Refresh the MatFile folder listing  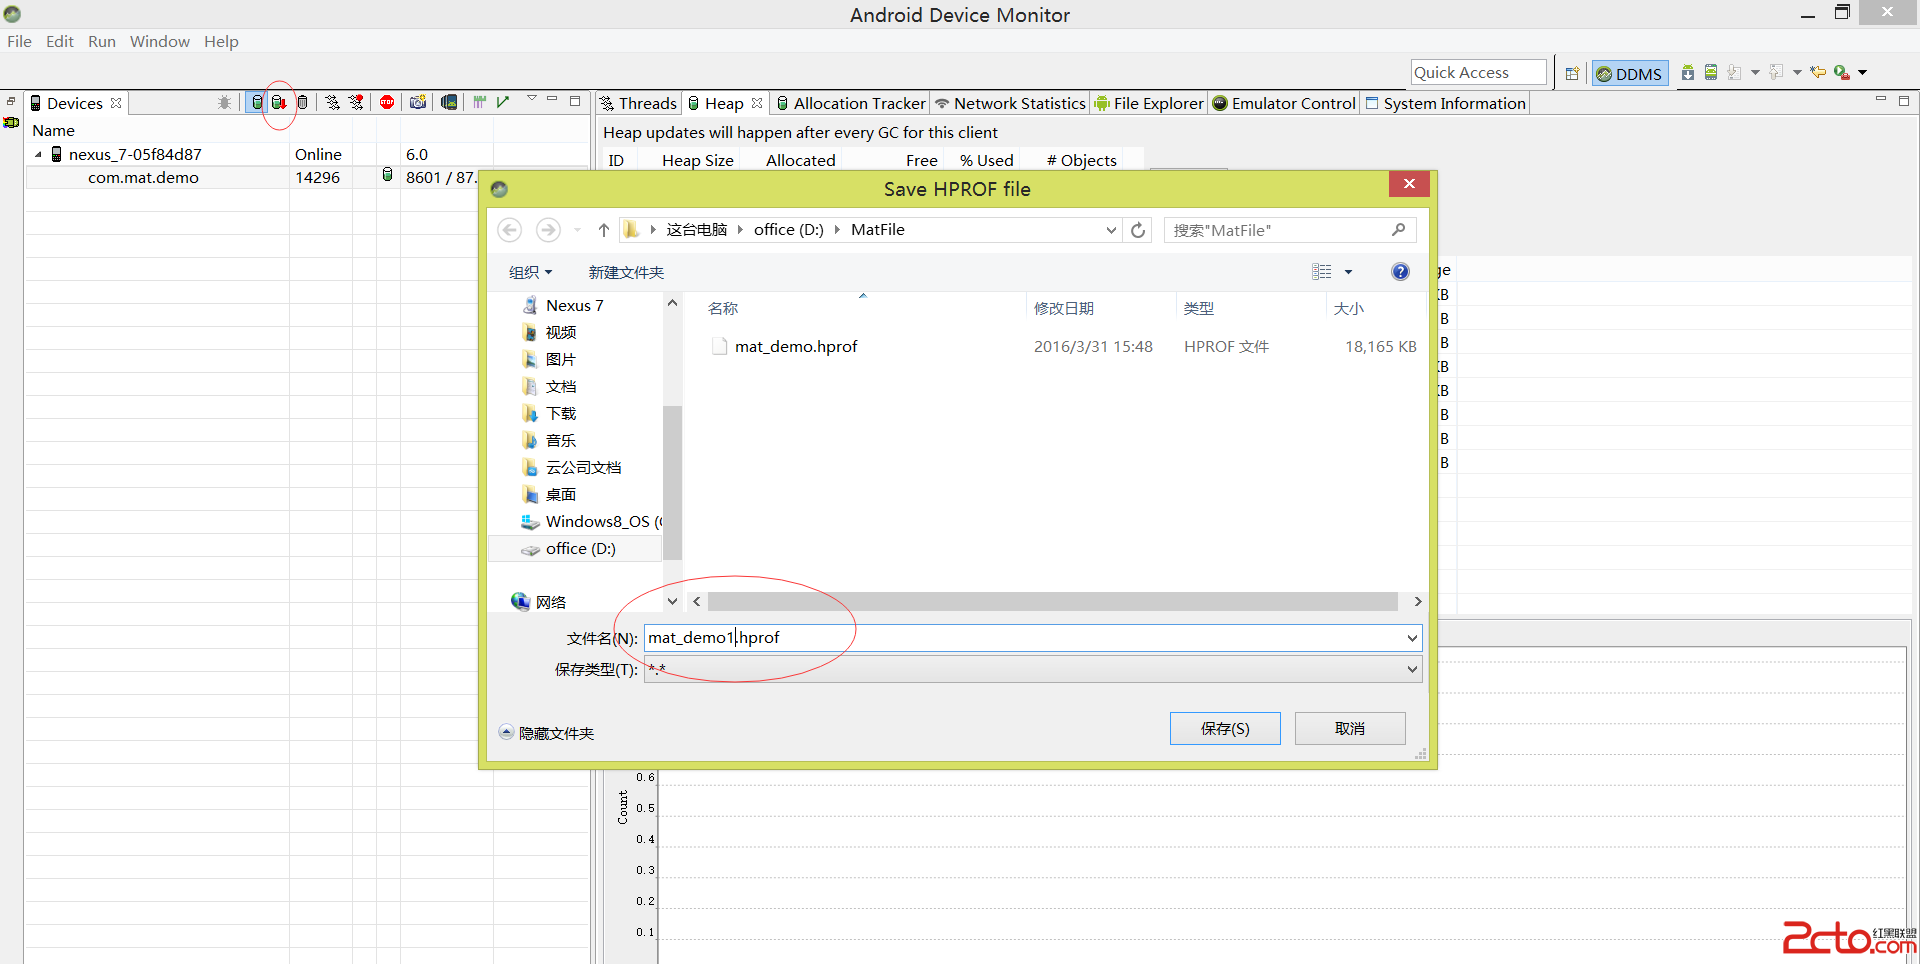(x=1138, y=230)
